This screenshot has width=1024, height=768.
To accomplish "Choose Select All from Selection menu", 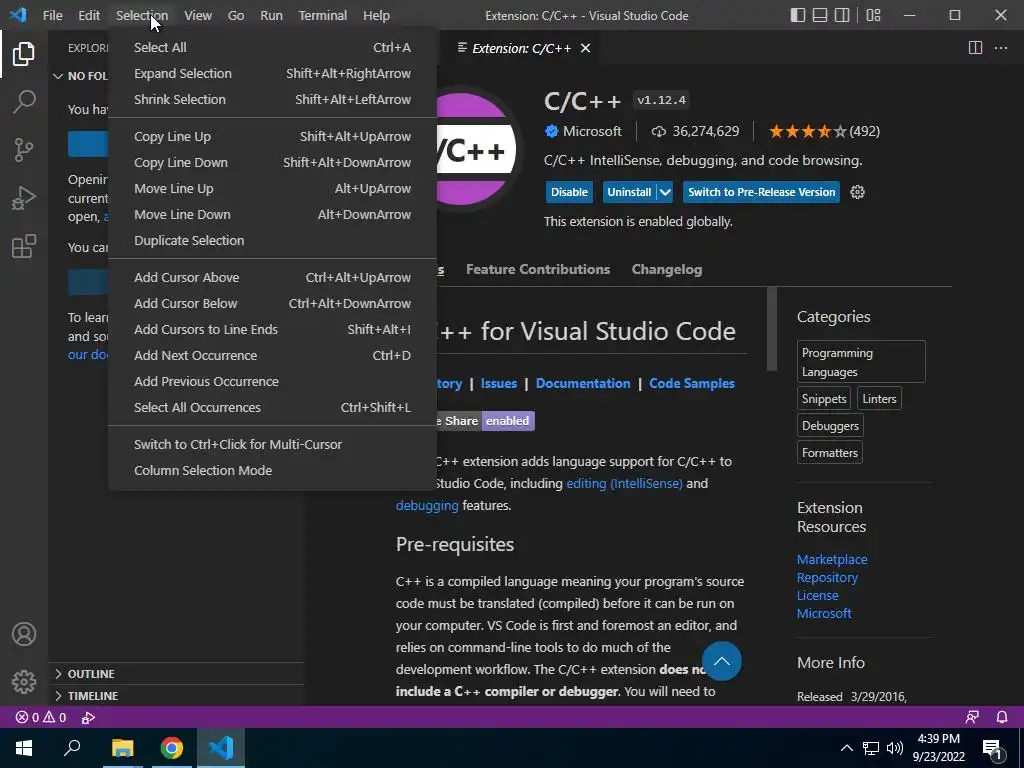I will tap(272, 47).
